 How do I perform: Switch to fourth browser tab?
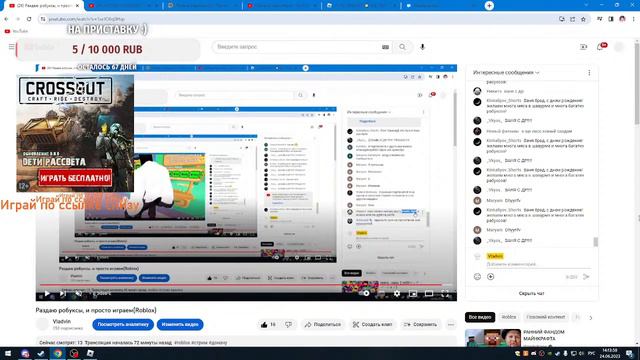click(282, 6)
